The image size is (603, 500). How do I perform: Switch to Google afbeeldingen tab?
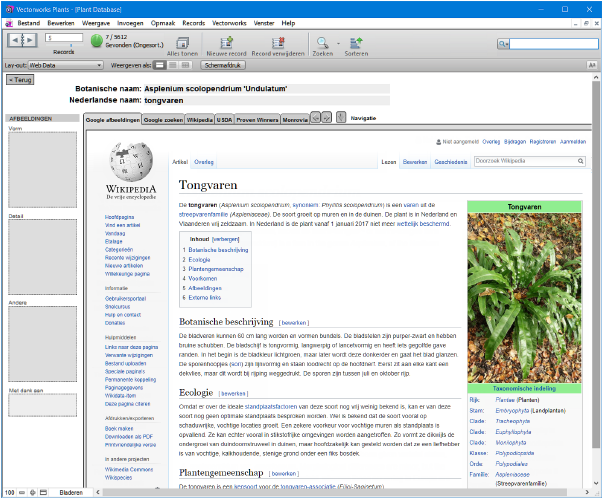[113, 120]
